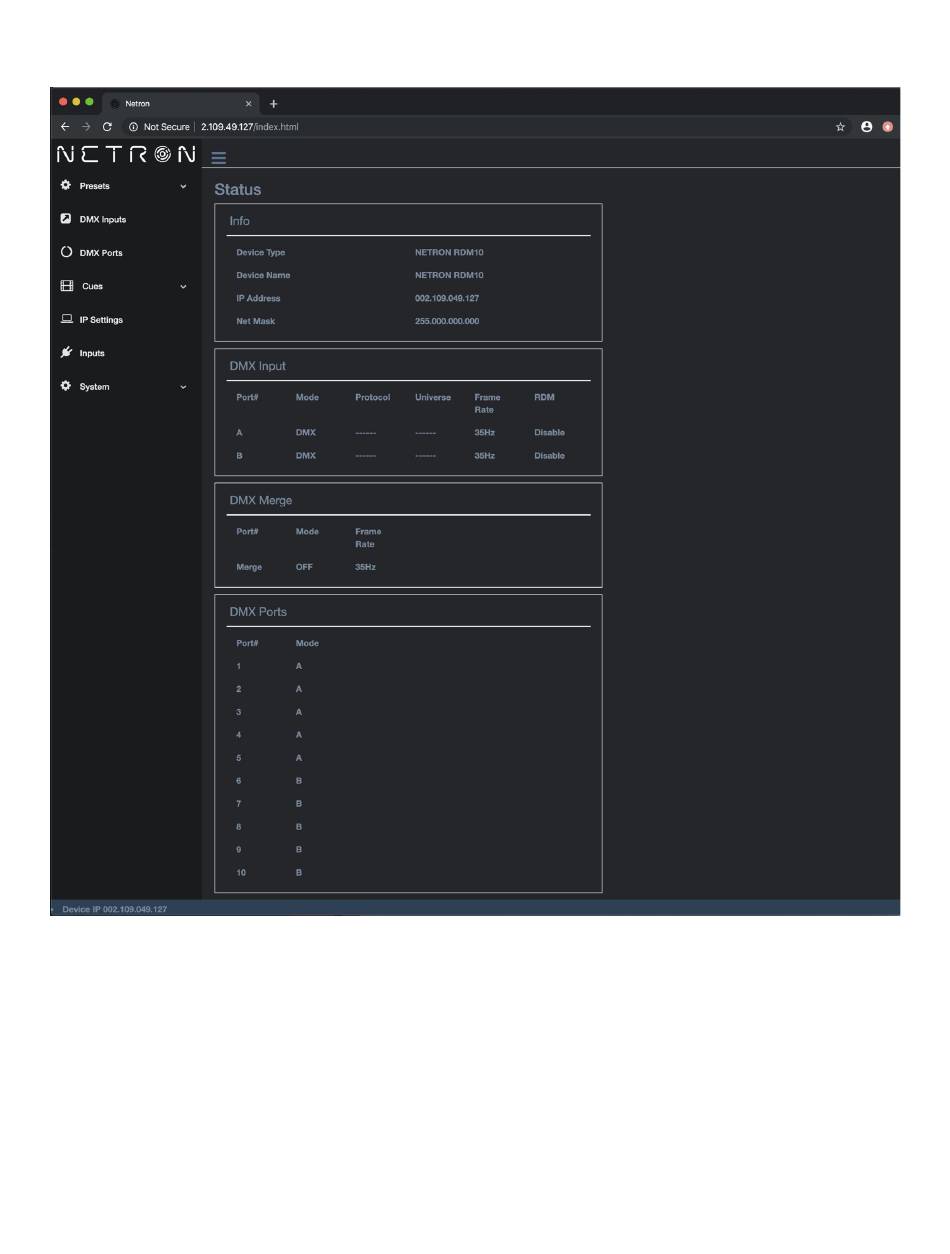Toggle the hamburger menu icon
This screenshot has width=950, height=1254.
[x=219, y=158]
